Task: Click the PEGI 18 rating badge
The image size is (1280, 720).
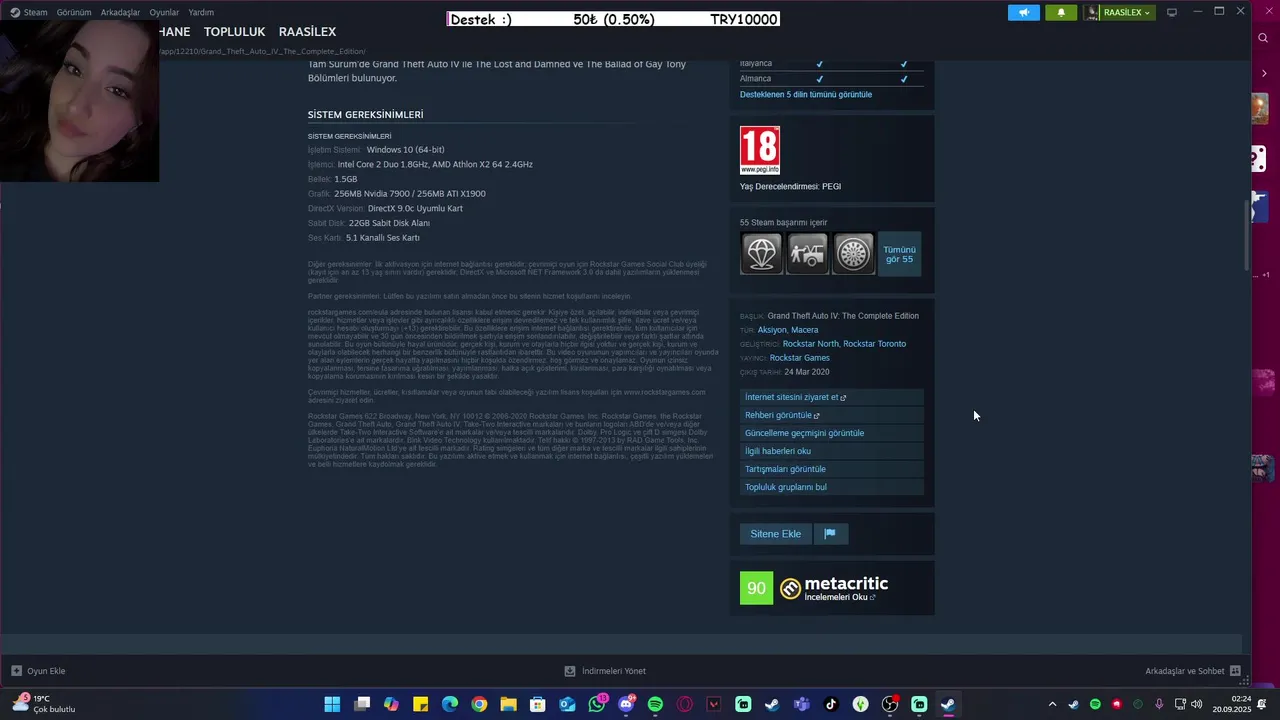Action: [x=759, y=150]
